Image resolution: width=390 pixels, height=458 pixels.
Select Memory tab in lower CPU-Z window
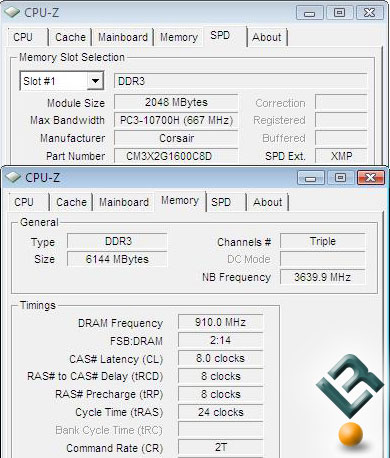click(x=180, y=201)
